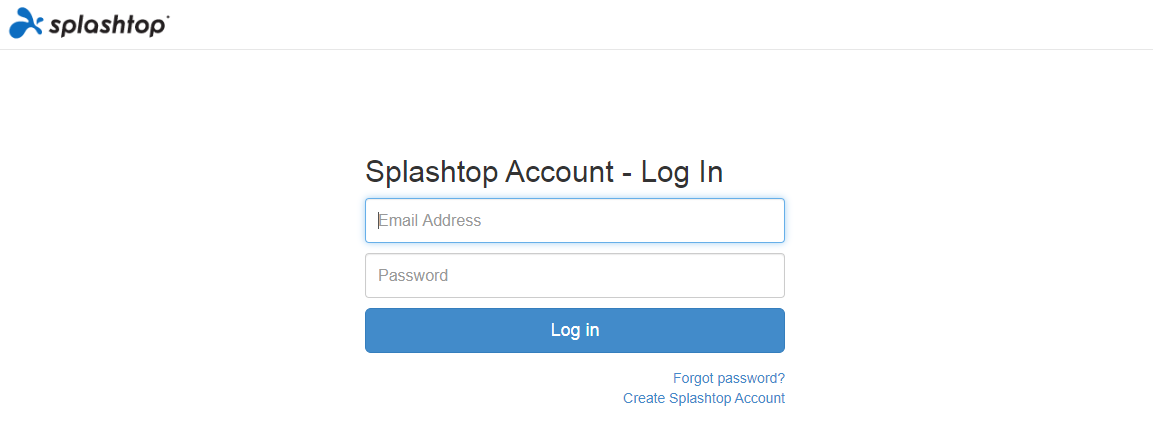Open the Create Splashtop Account link
The height and width of the screenshot is (421, 1153).
click(x=703, y=398)
